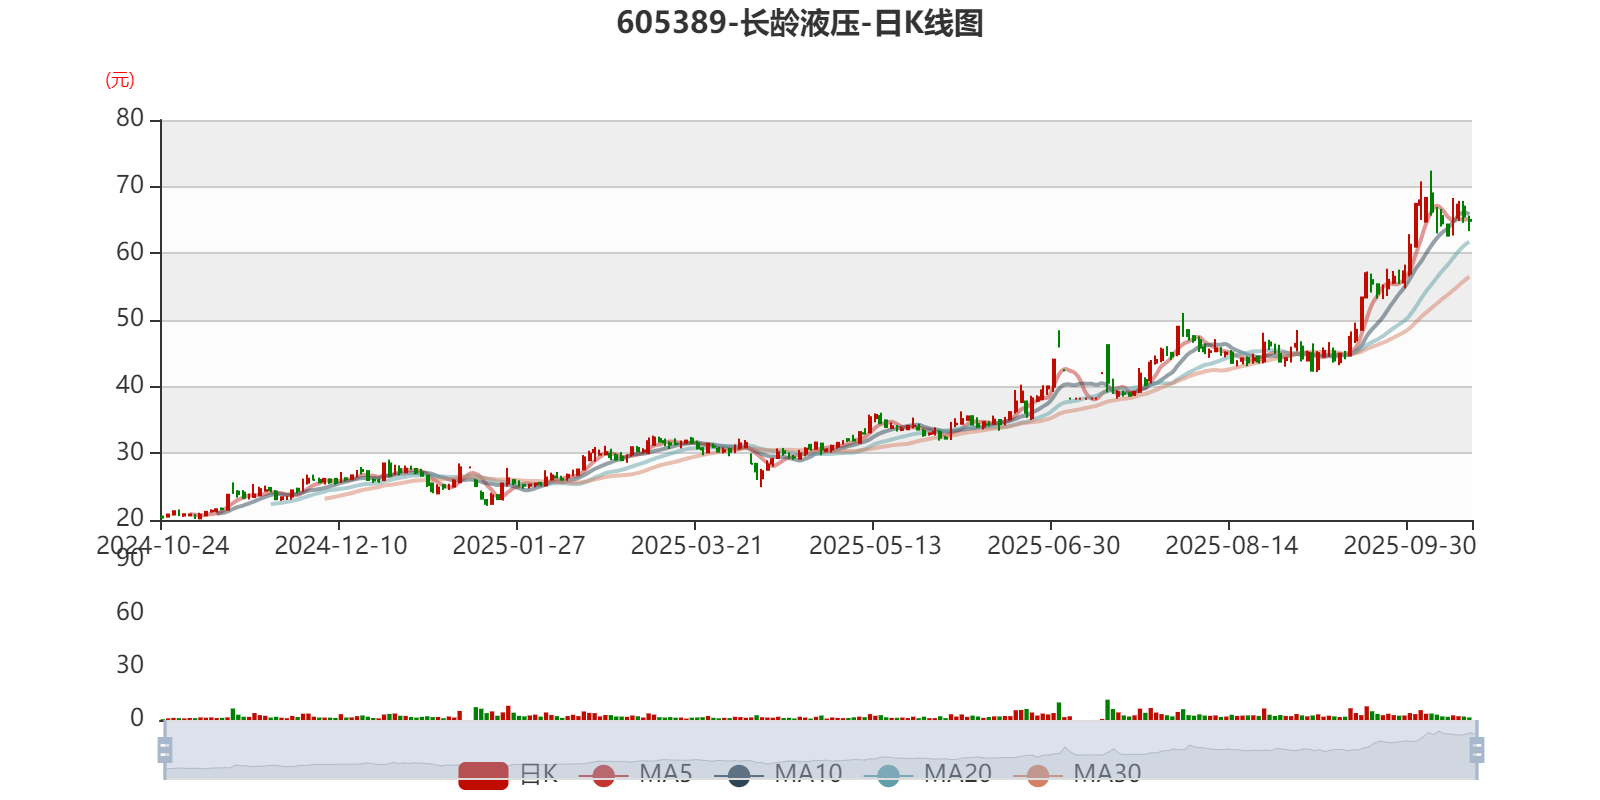
Task: Click the chart title 605389-长龄液压-日K线图
Action: click(x=800, y=23)
